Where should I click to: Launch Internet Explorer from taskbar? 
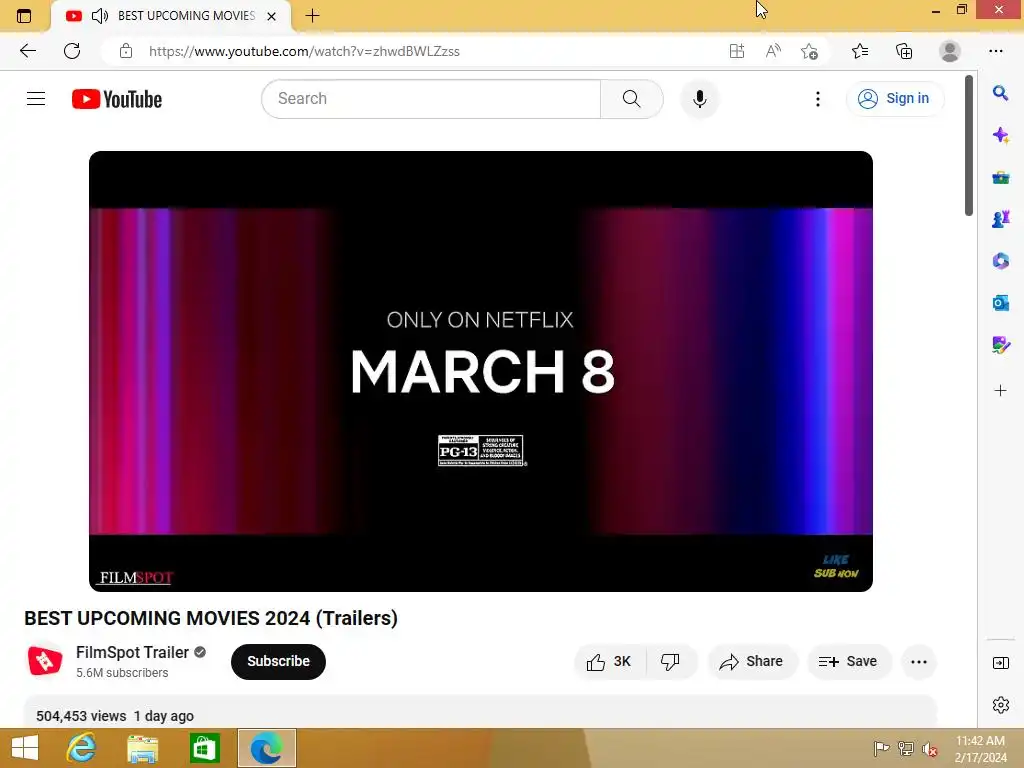82,748
